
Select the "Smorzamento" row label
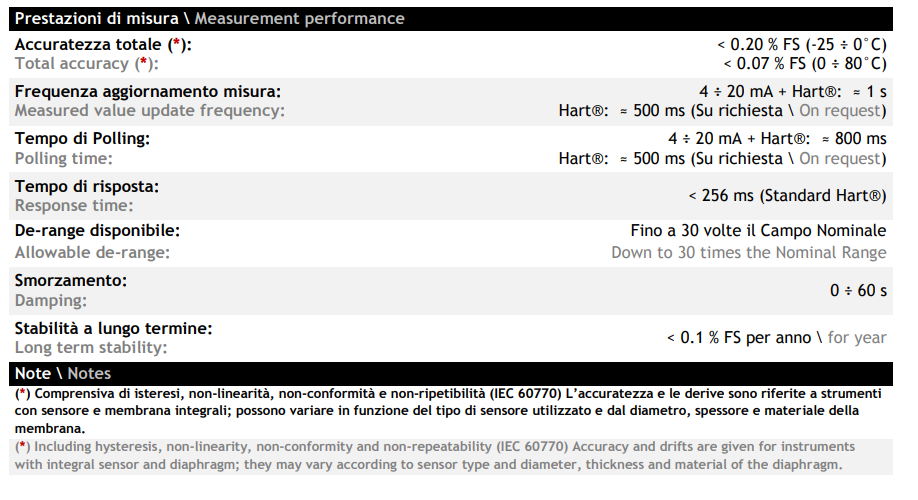[x=70, y=280]
